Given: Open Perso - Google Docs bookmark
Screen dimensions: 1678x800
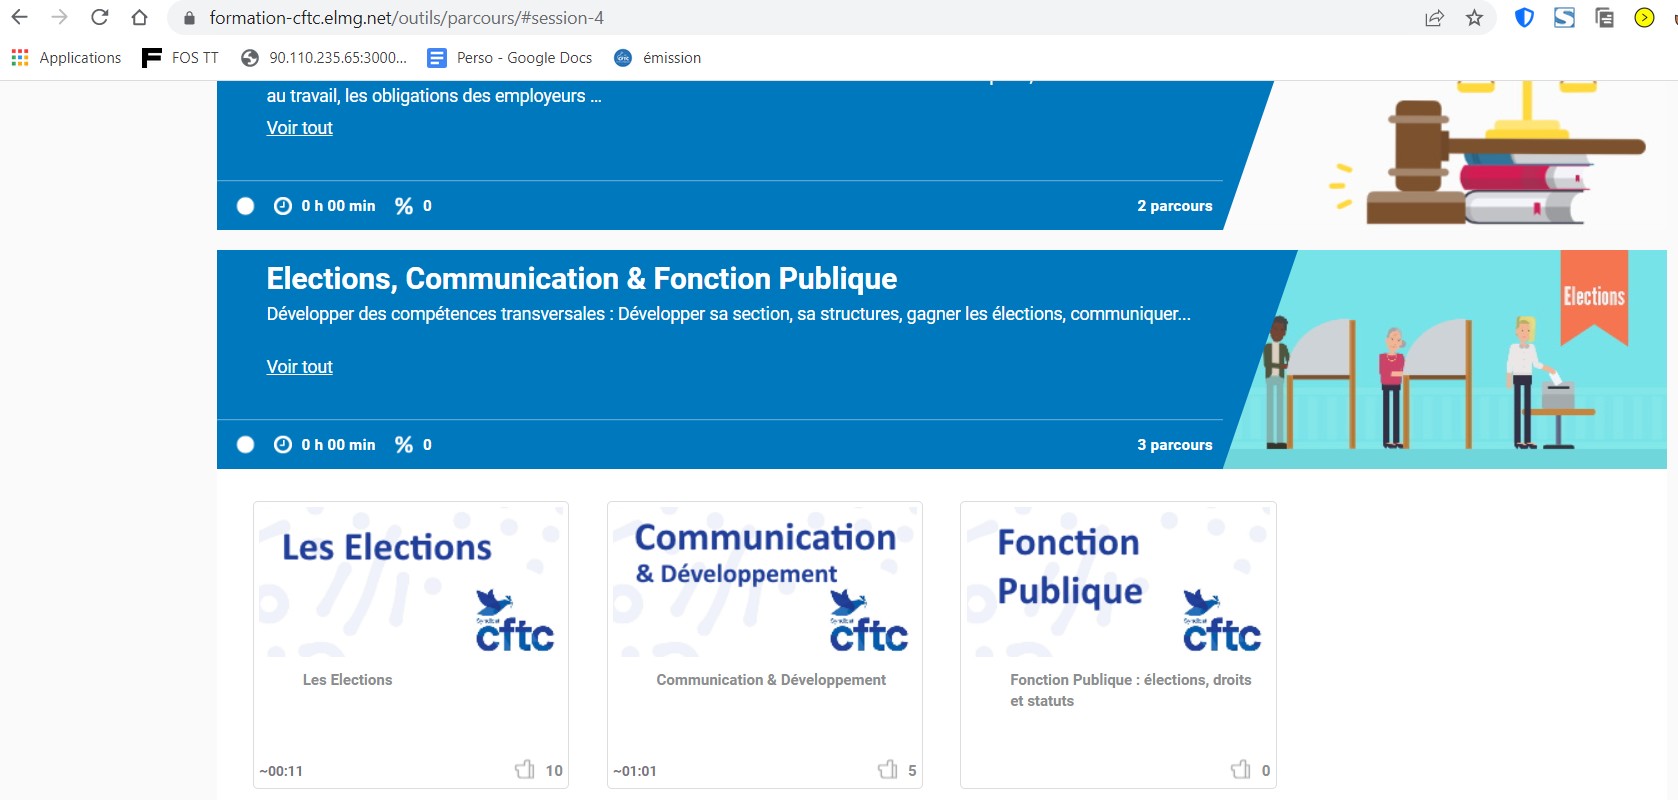Looking at the screenshot, I should click(510, 58).
